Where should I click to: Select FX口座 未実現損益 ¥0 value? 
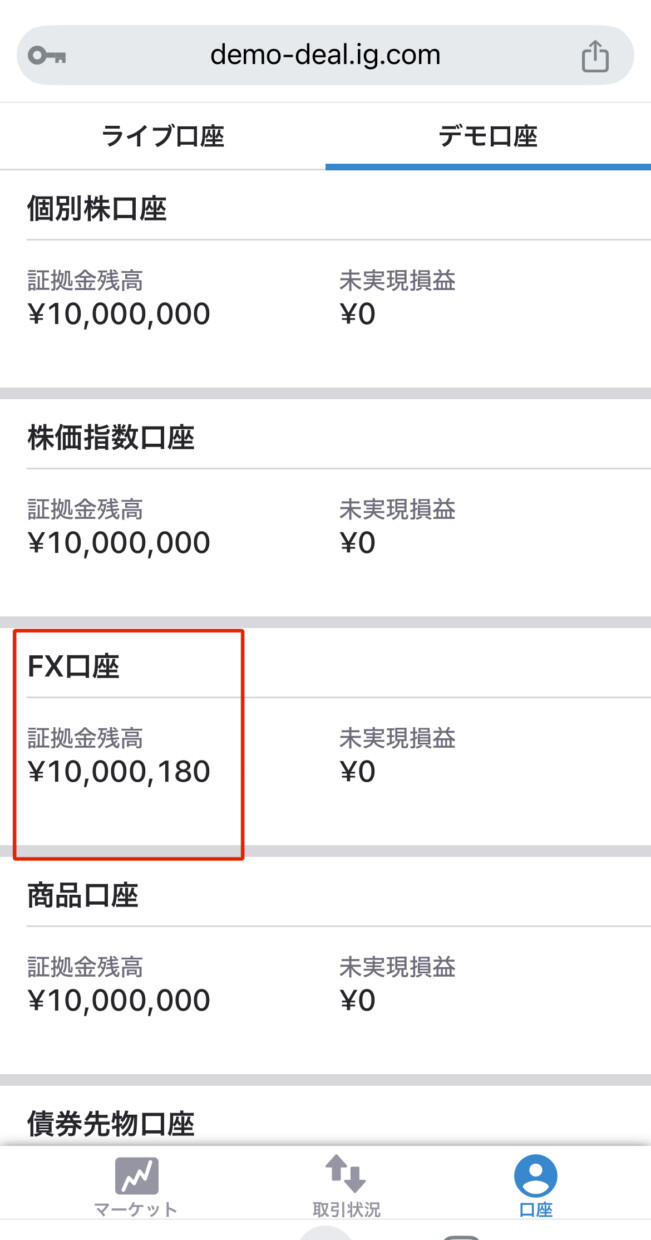pyautogui.click(x=358, y=772)
